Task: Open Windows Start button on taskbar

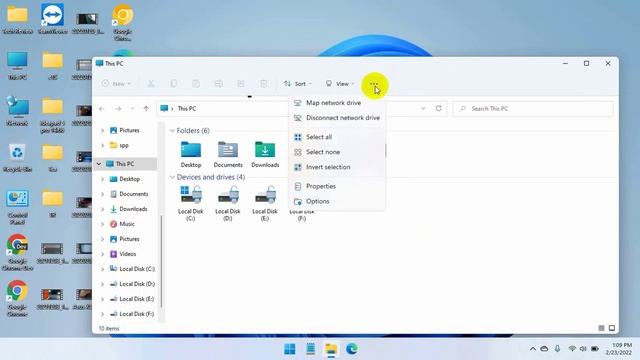Action: (290, 349)
